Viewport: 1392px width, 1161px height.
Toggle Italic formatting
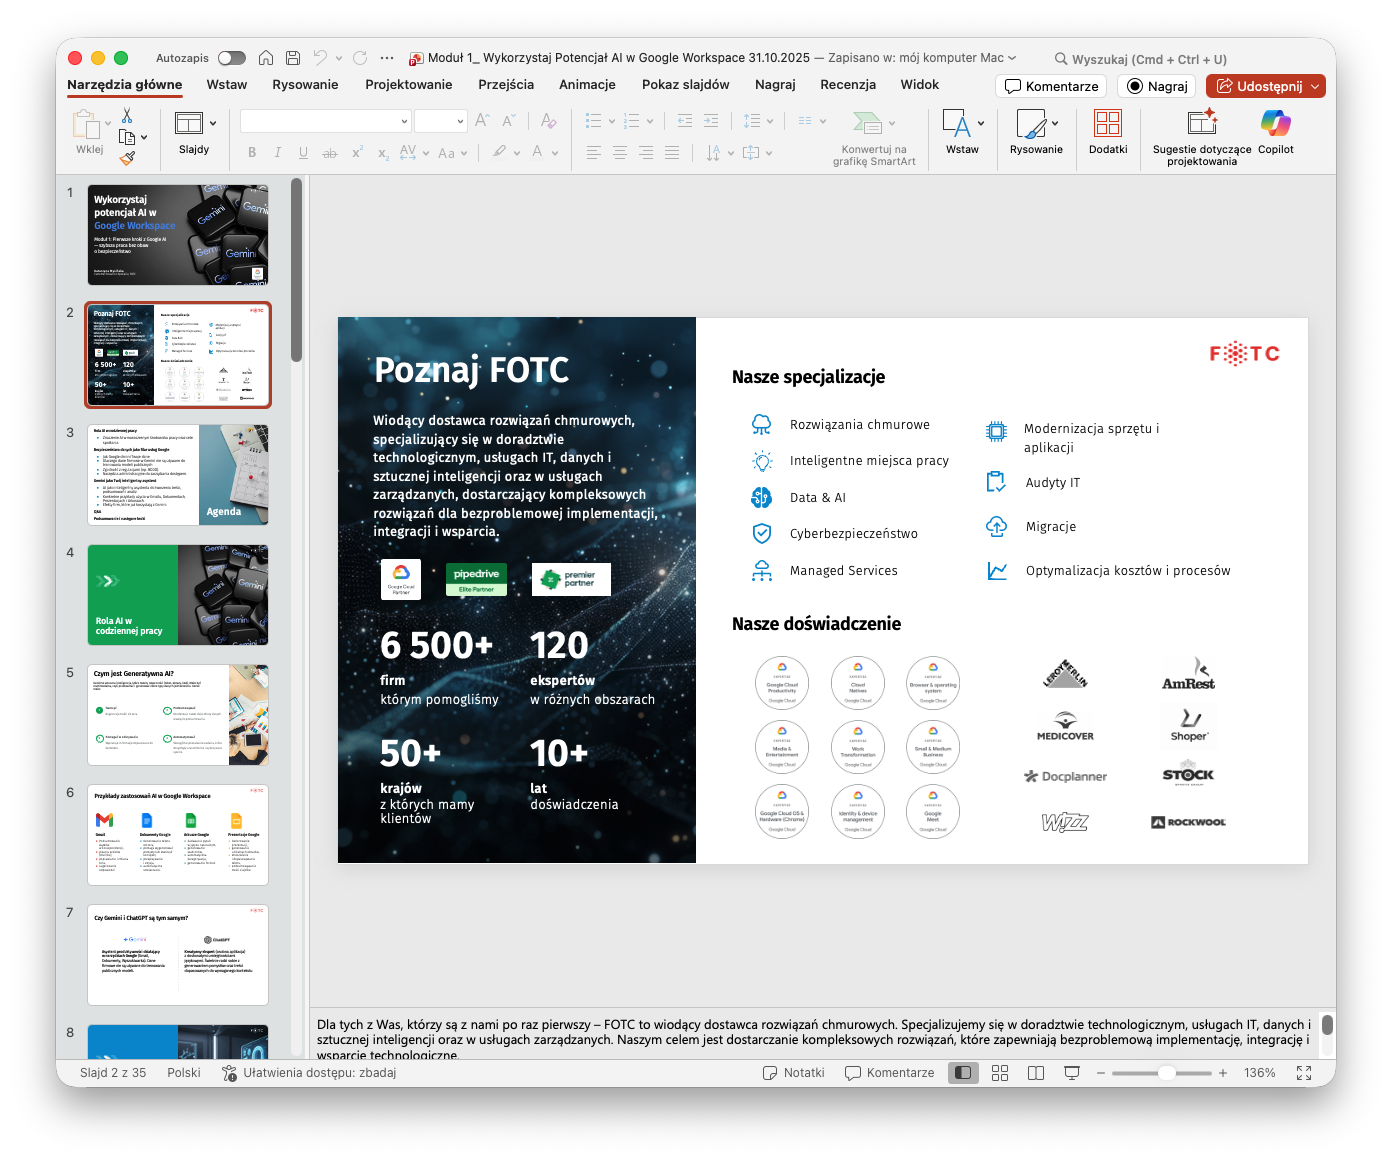[277, 153]
